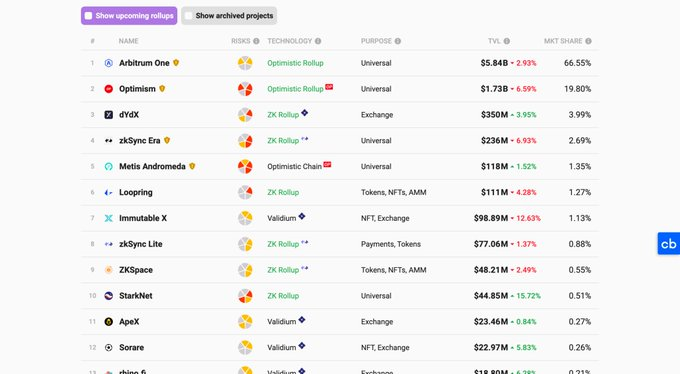Open the Immutable X project page
Screen dimensions: 680x374
pyautogui.click(x=143, y=218)
